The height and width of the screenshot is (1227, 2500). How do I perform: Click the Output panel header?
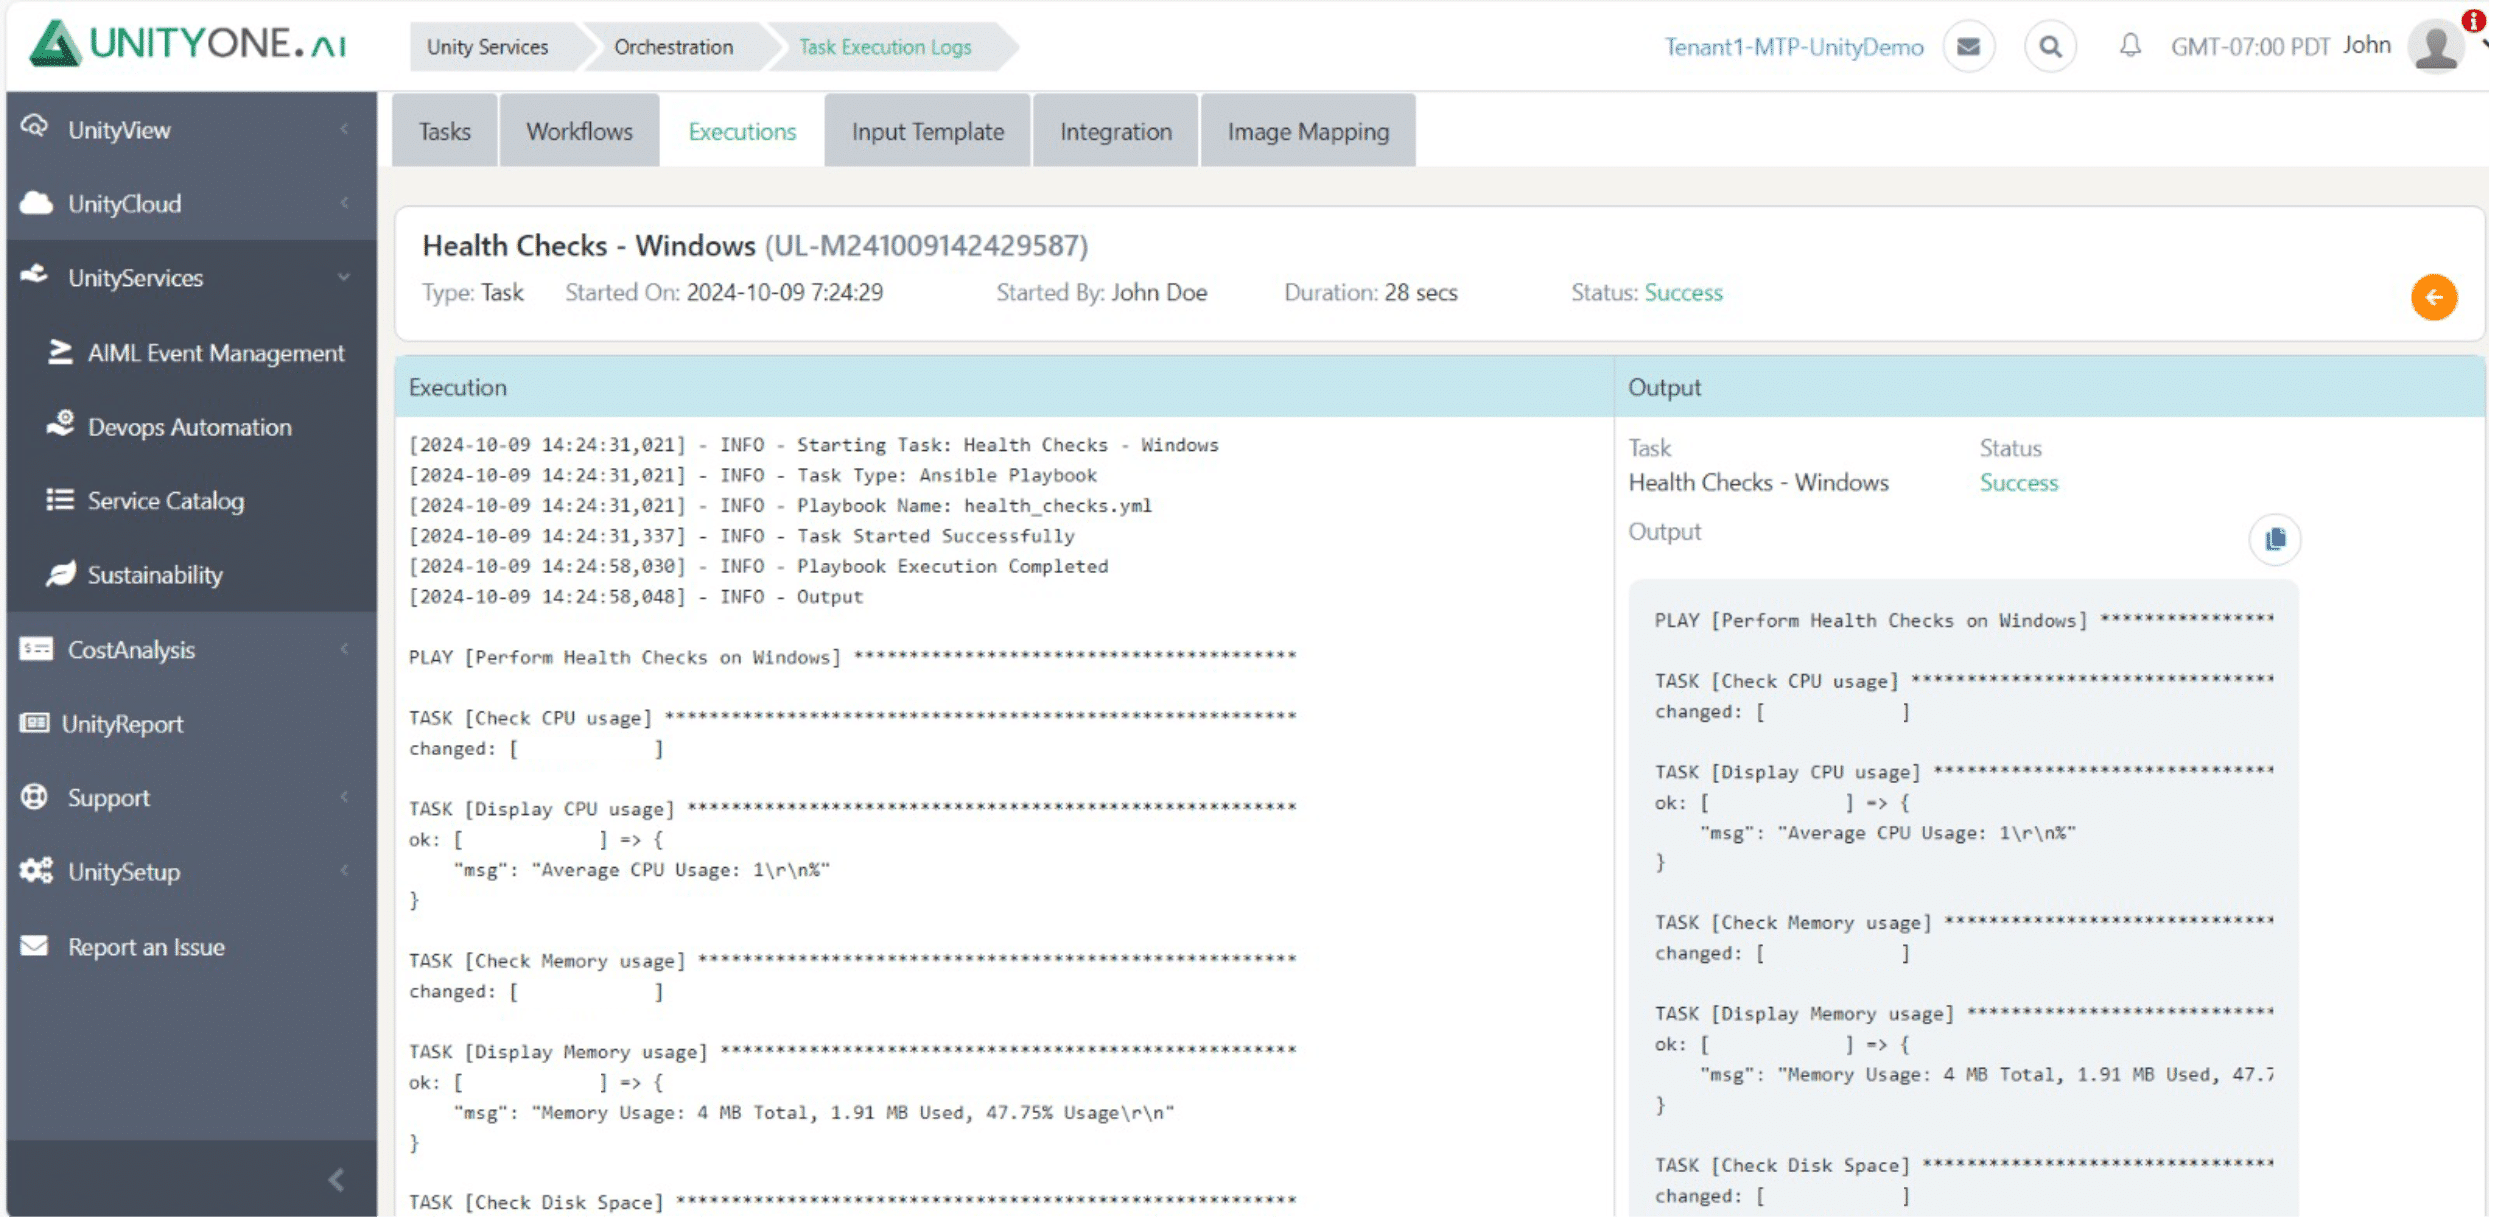[2049, 387]
